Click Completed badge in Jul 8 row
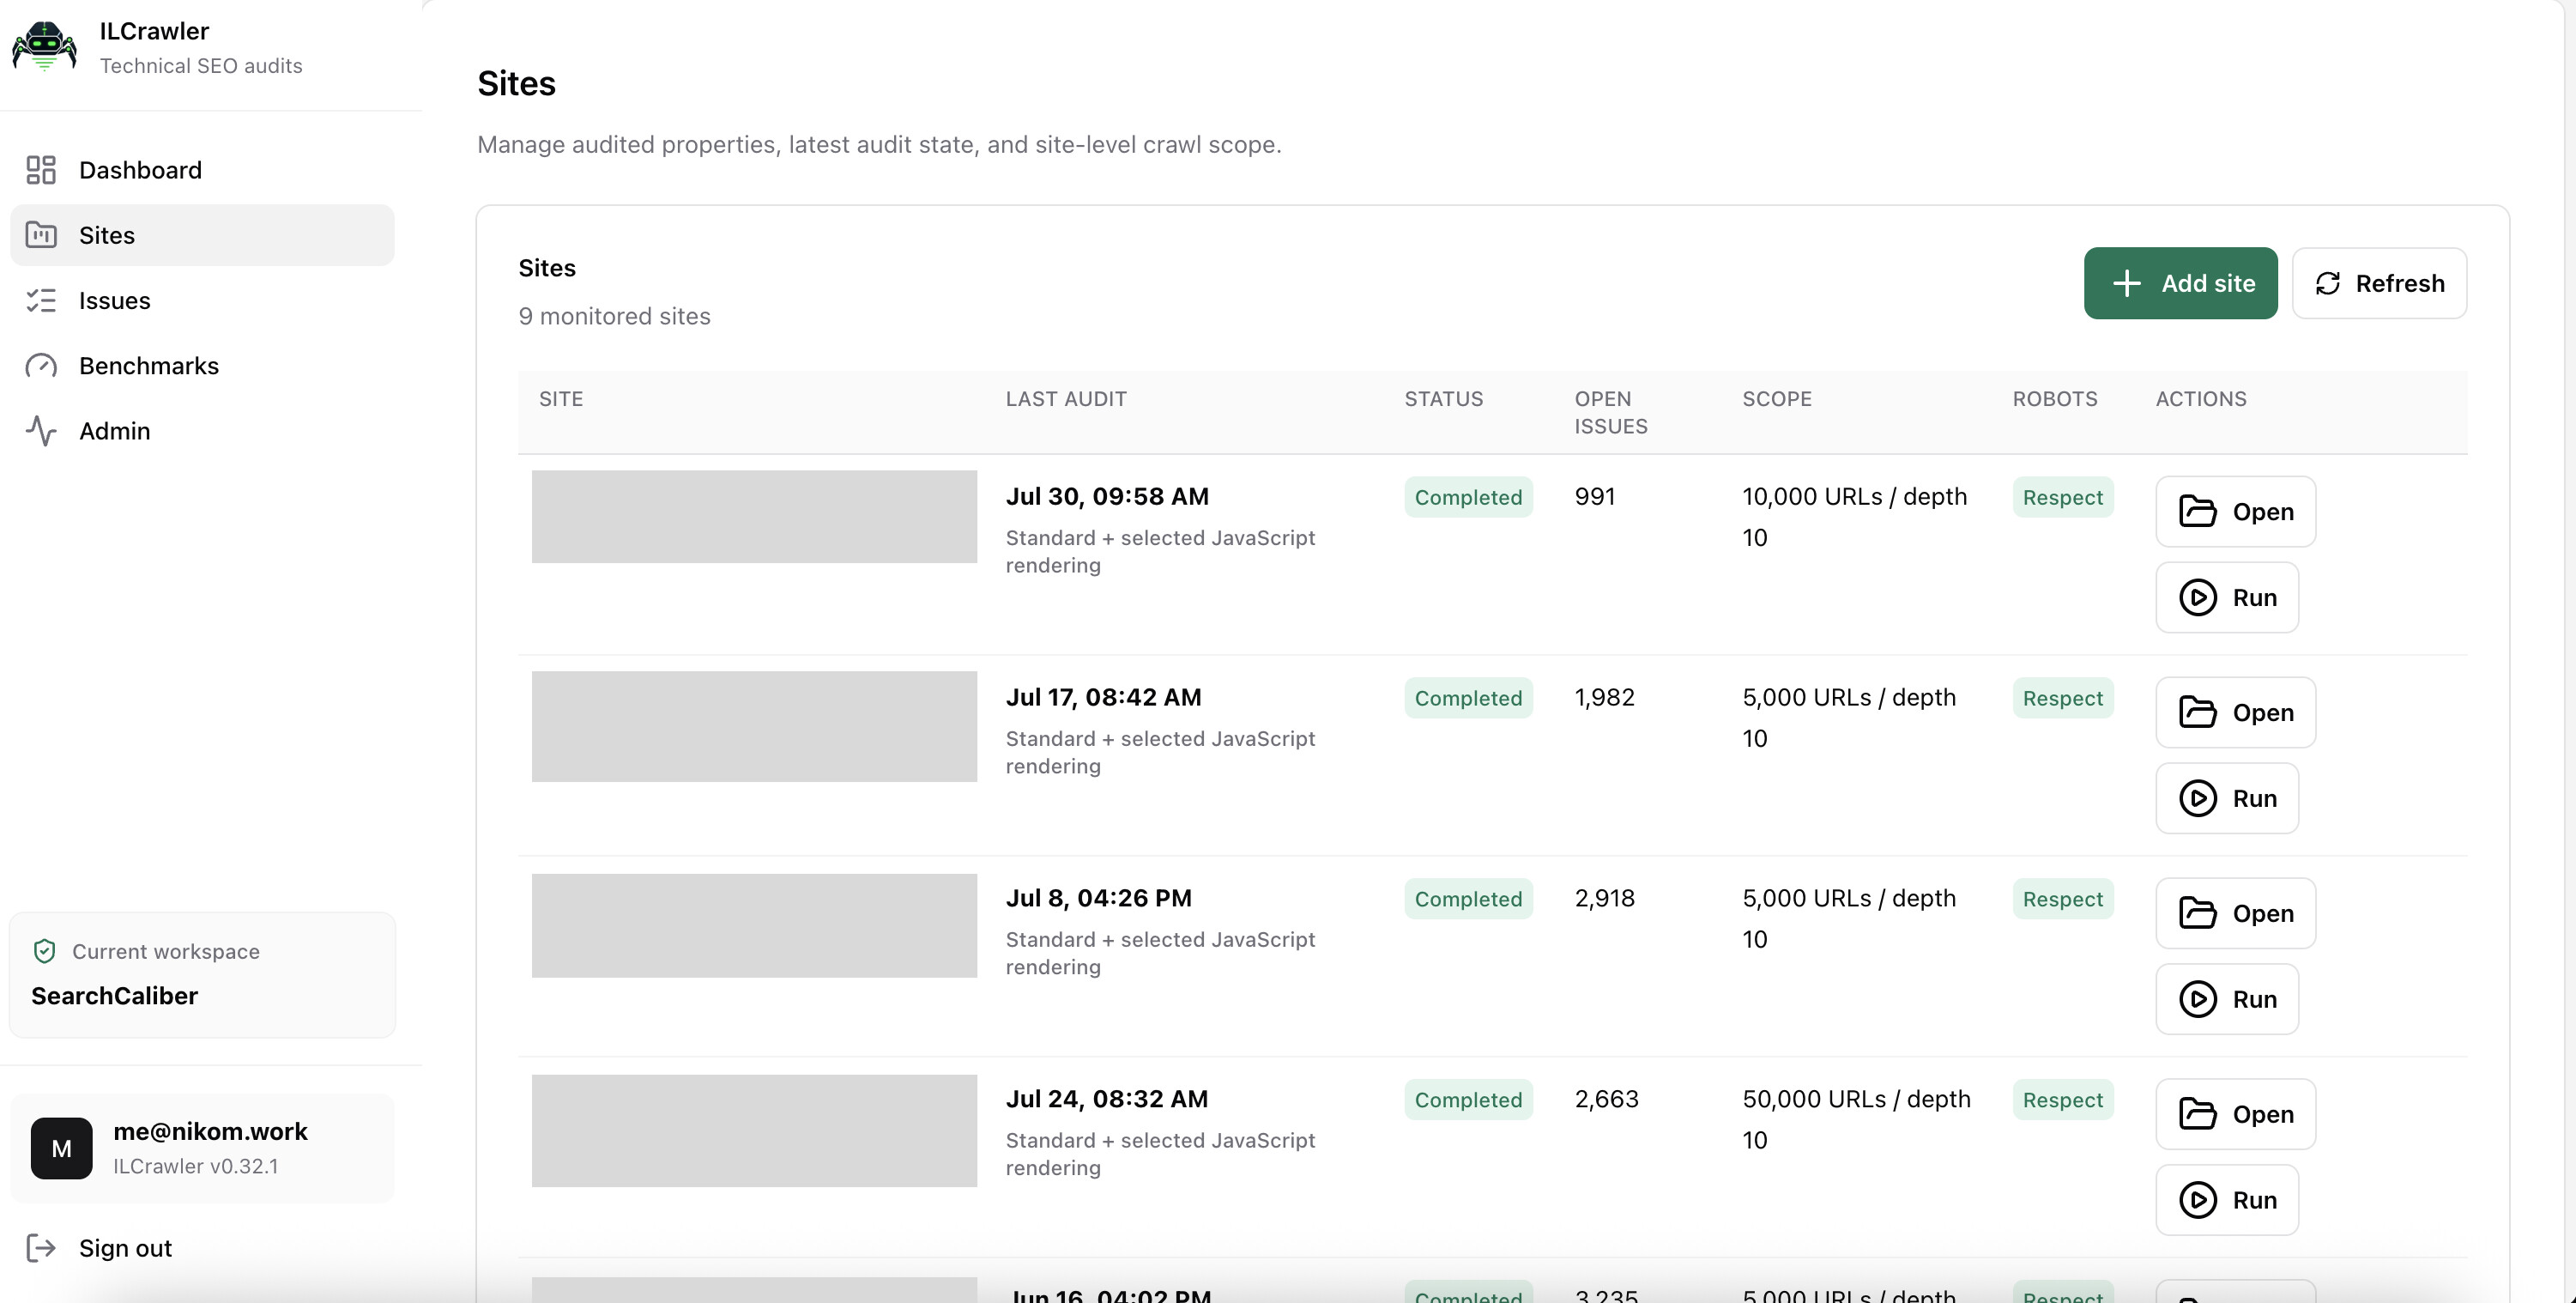Image resolution: width=2576 pixels, height=1303 pixels. point(1468,899)
